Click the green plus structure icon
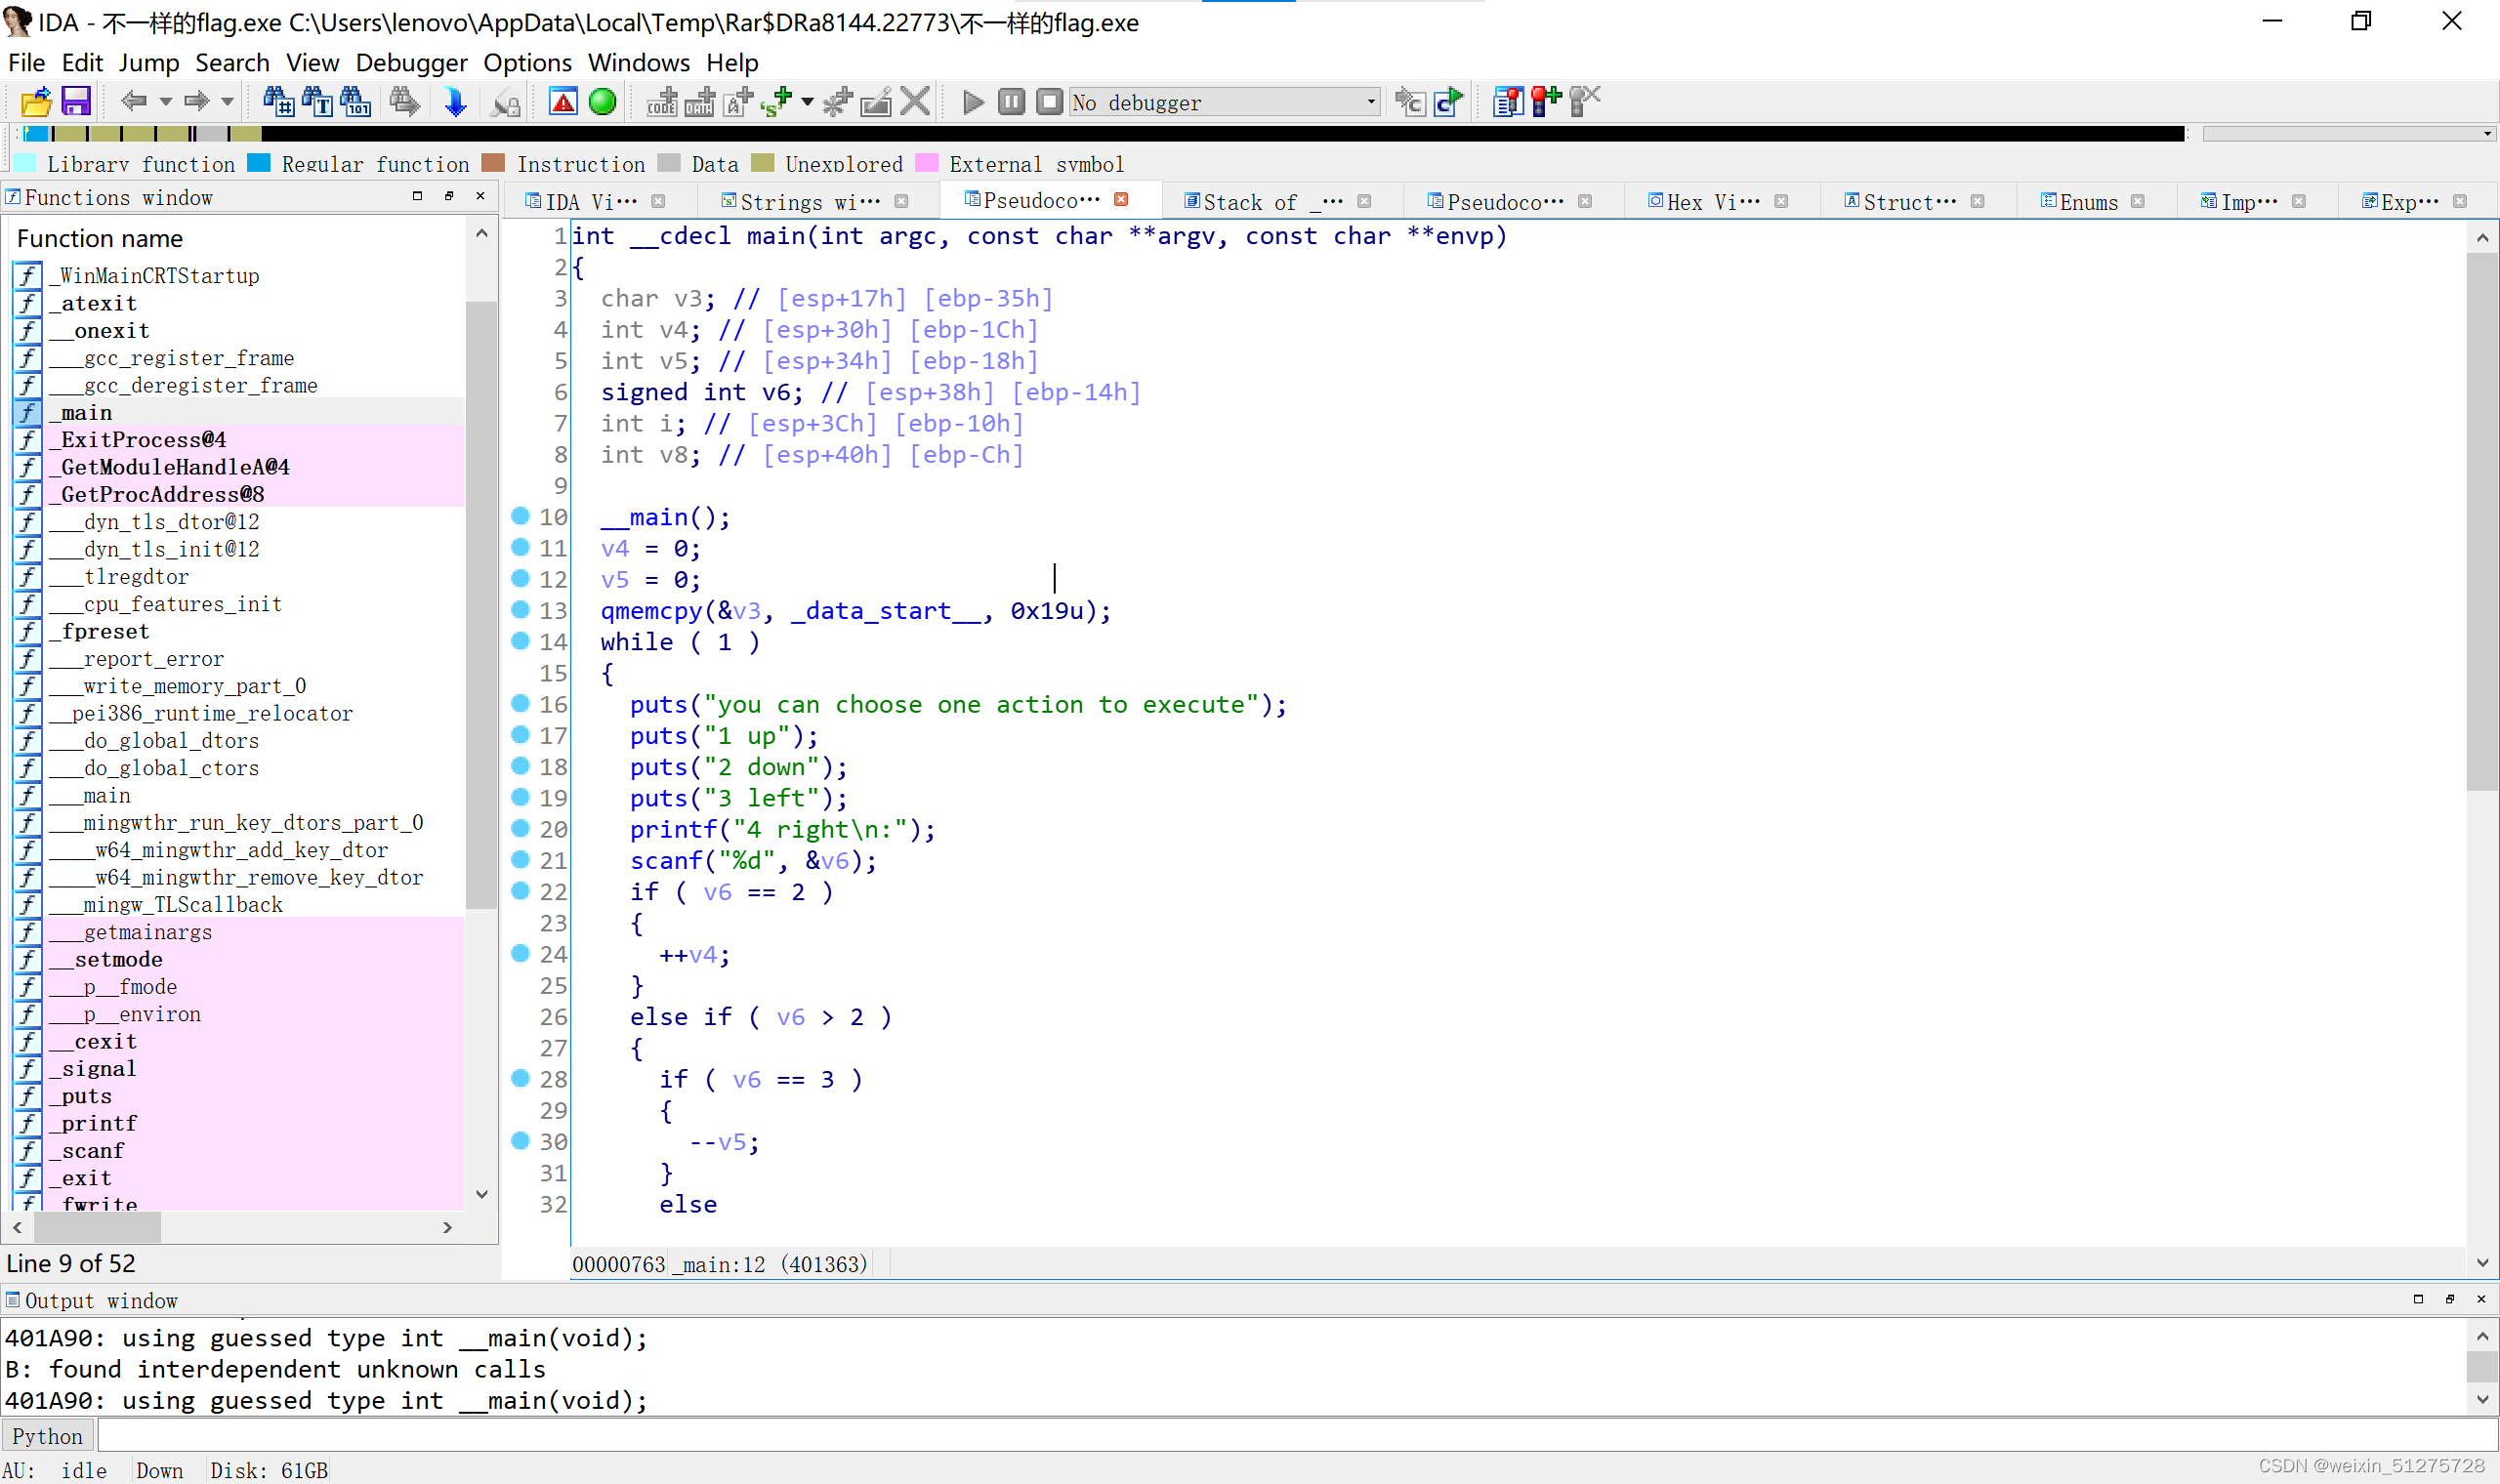Screen dimensions: 2500x1484 coord(776,102)
